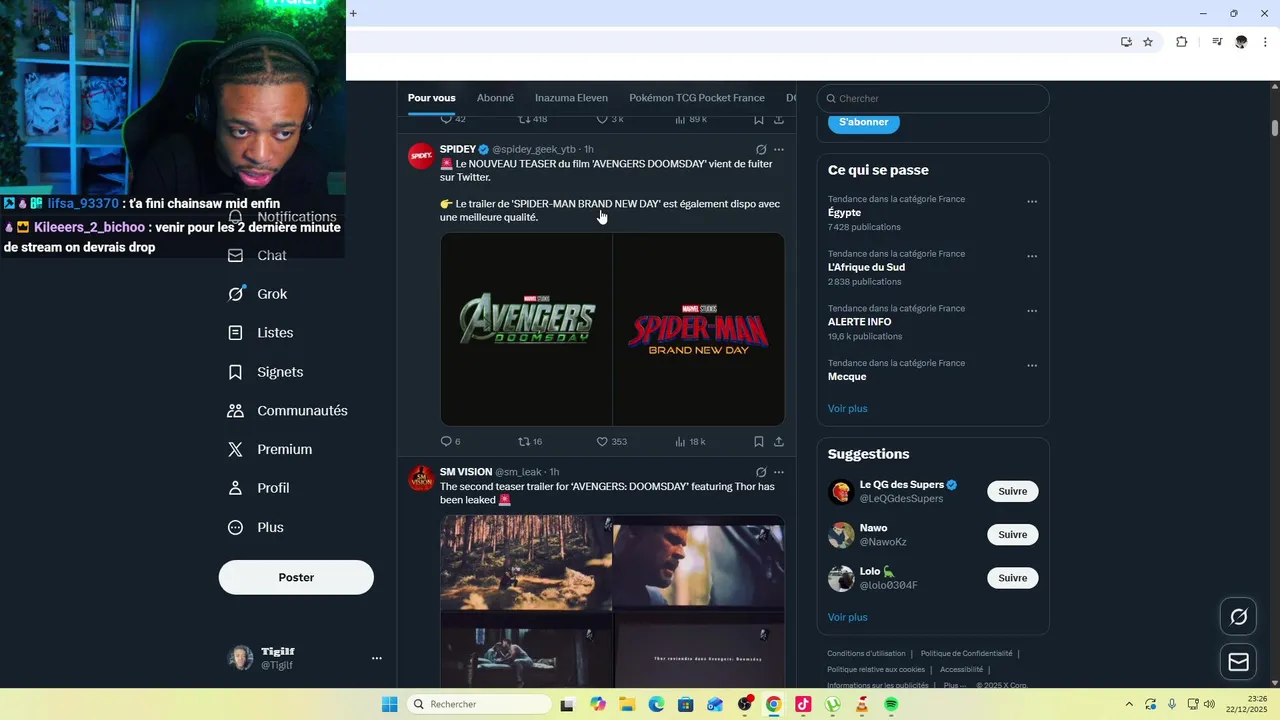The width and height of the screenshot is (1280, 720).
Task: Open Listes in the sidebar
Action: point(261,333)
